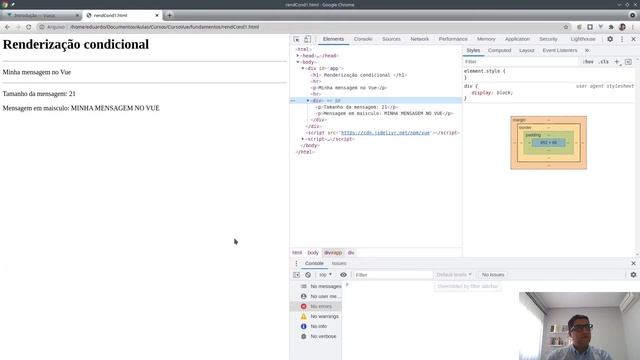Screen dimensions: 640x360
Task: Open the top context dropdown
Action: (x=325, y=275)
